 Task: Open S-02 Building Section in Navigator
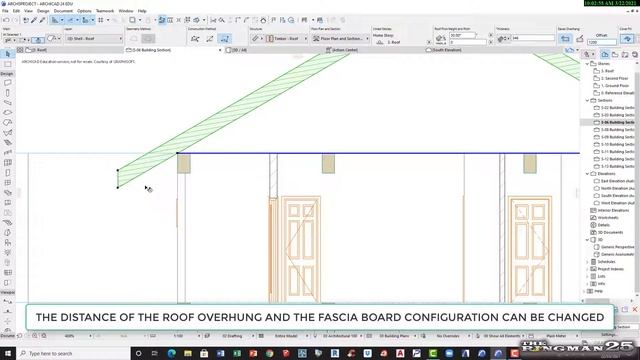click(x=614, y=108)
